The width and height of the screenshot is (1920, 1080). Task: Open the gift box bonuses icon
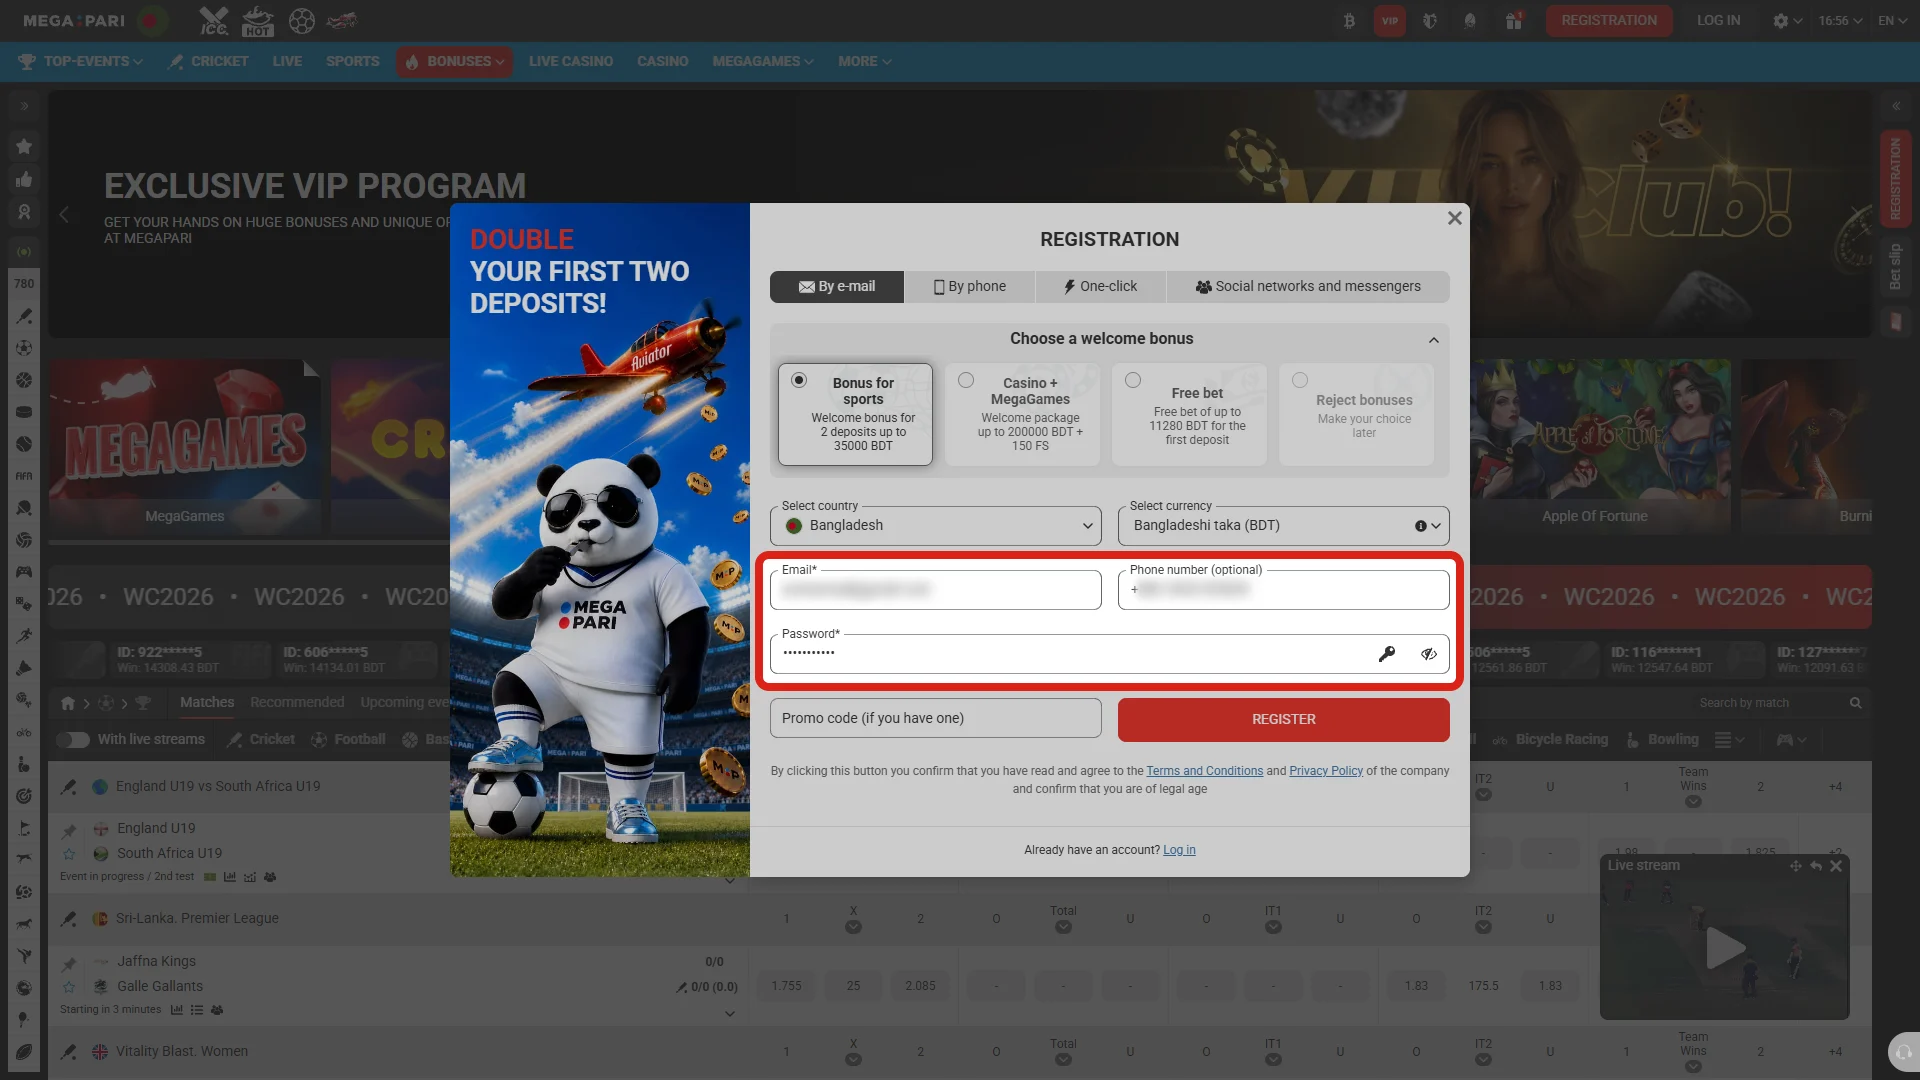pyautogui.click(x=1514, y=20)
